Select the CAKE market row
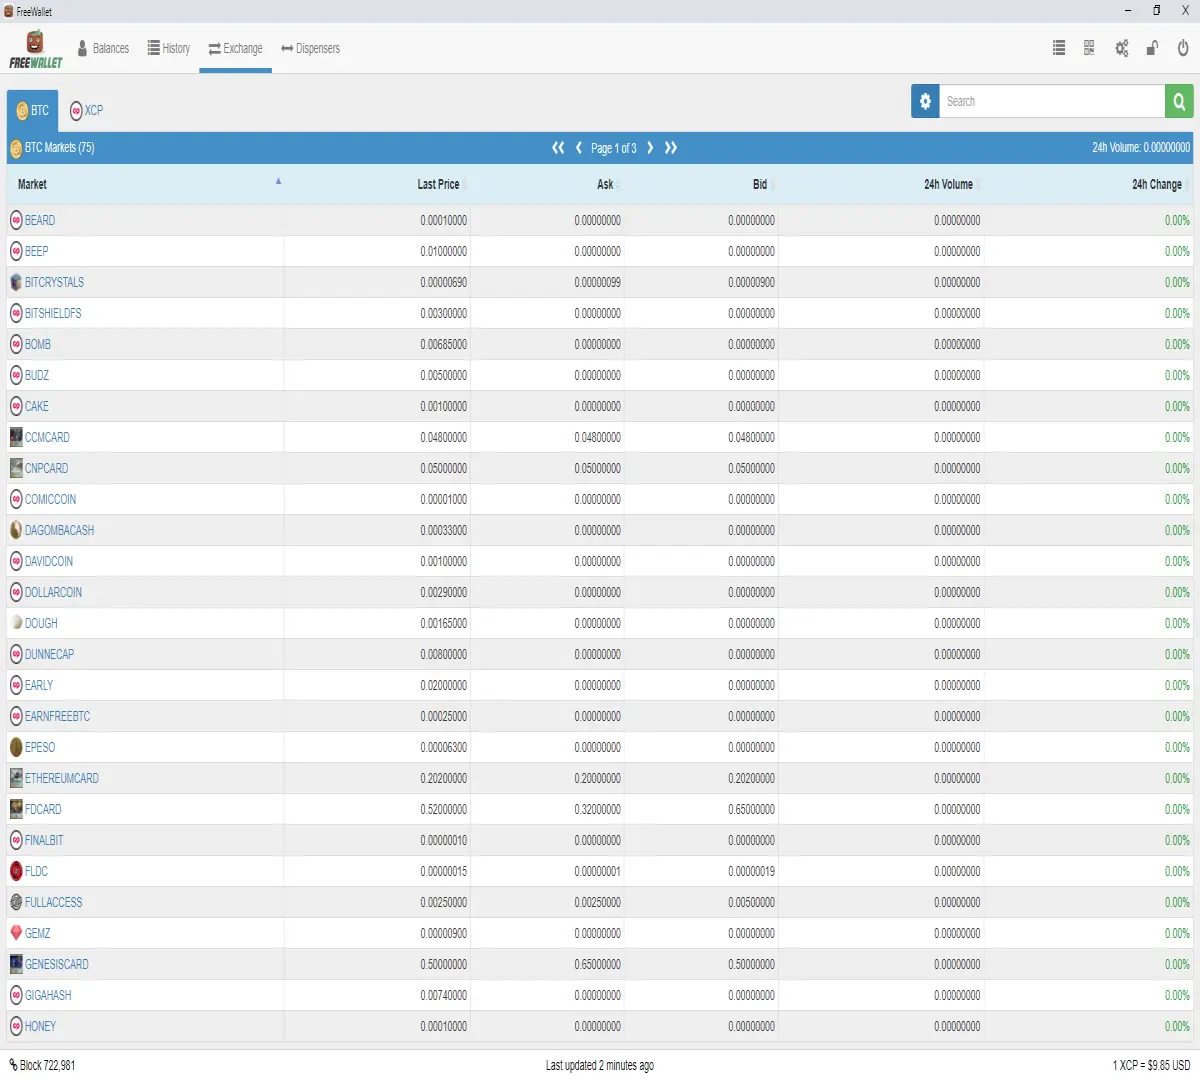 click(600, 406)
